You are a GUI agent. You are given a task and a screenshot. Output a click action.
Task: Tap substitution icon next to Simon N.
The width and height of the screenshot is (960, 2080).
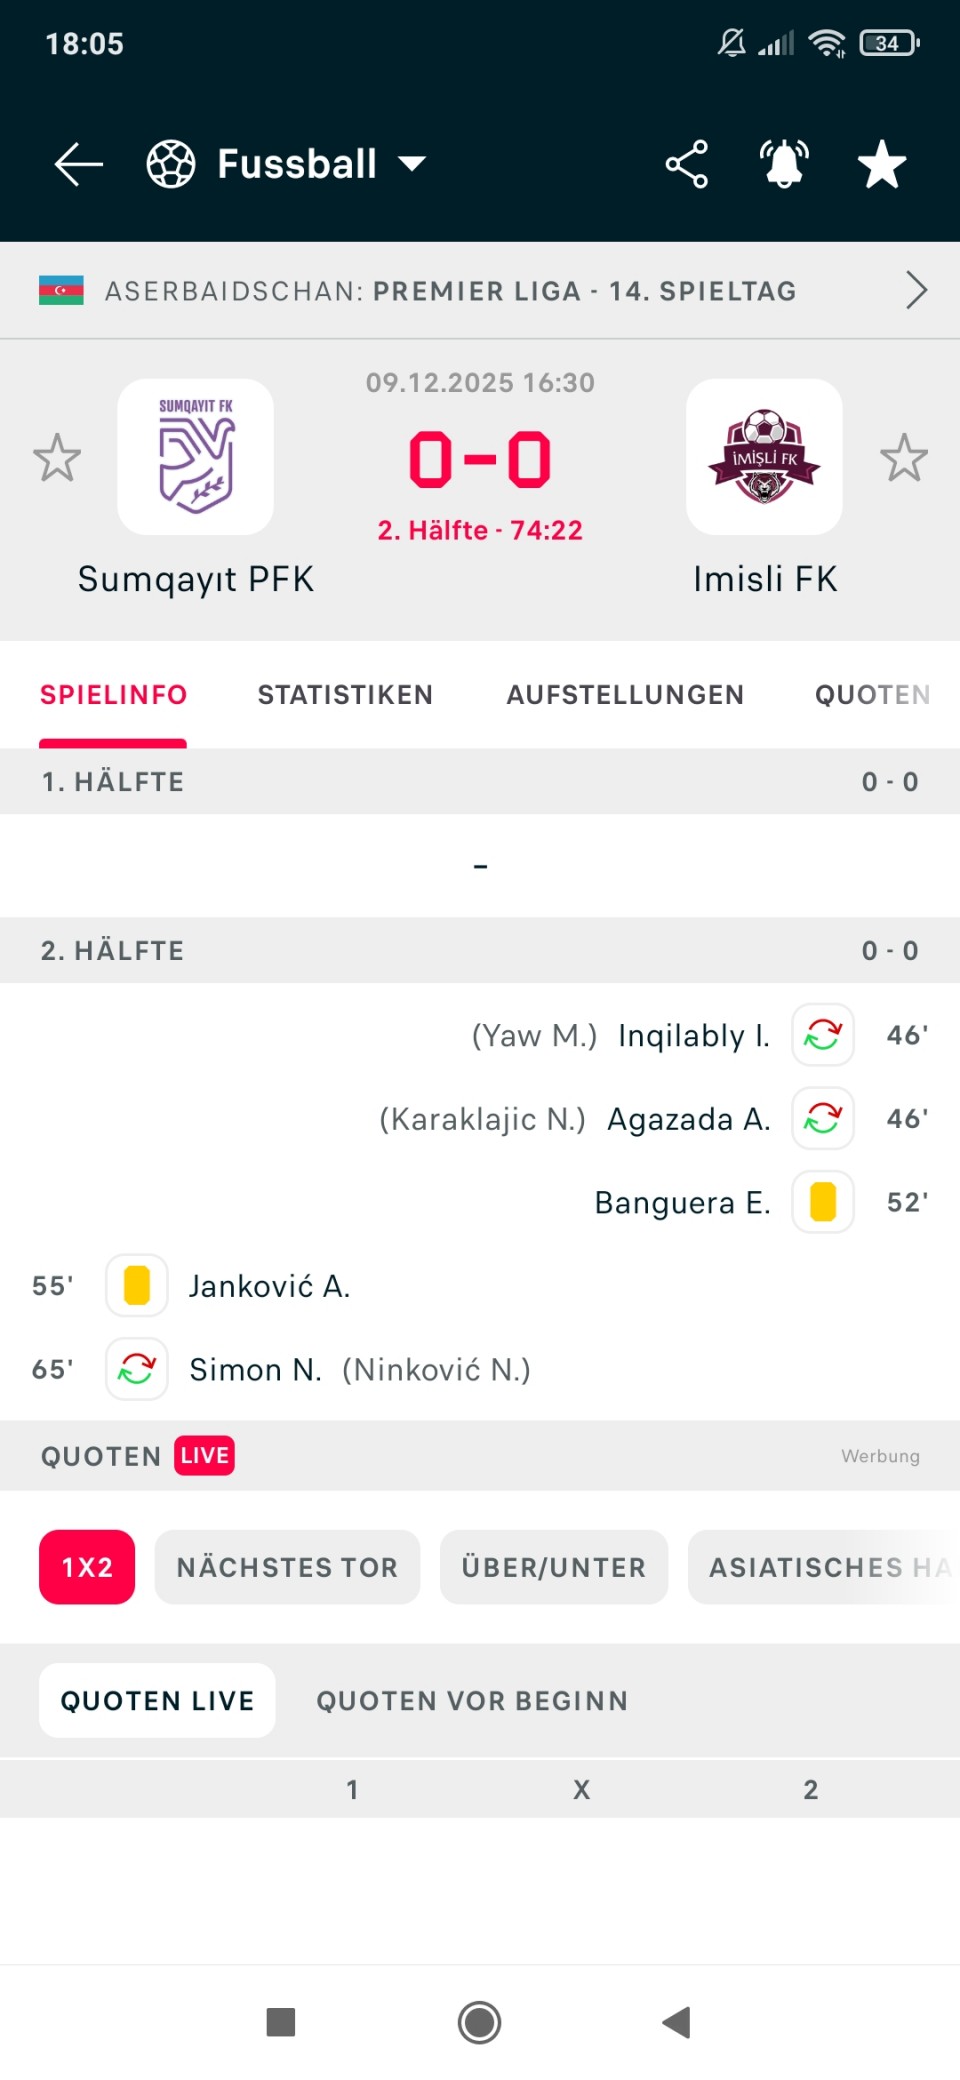[137, 1369]
